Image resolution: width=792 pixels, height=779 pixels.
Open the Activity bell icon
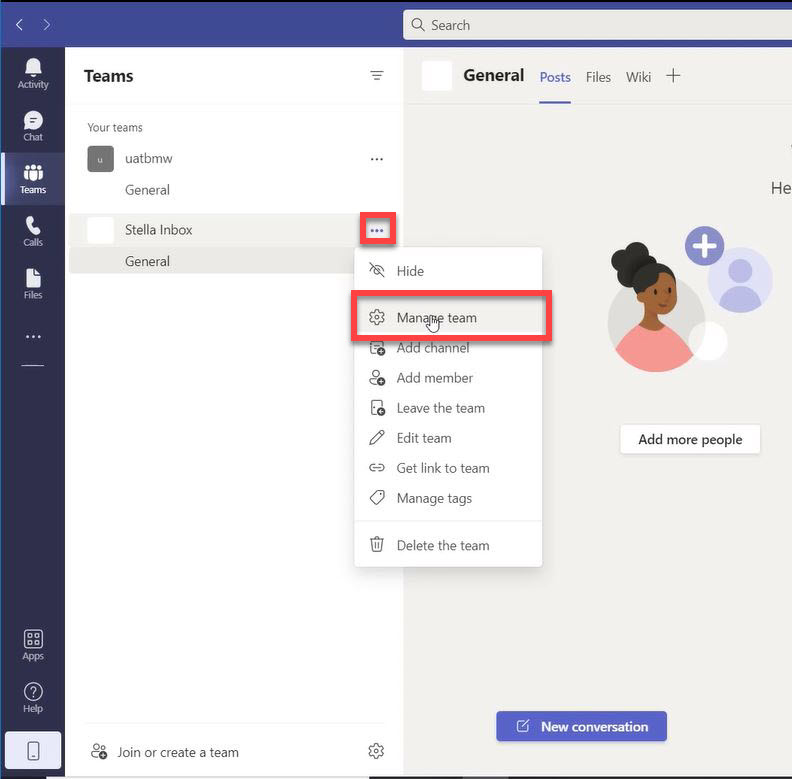(33, 74)
